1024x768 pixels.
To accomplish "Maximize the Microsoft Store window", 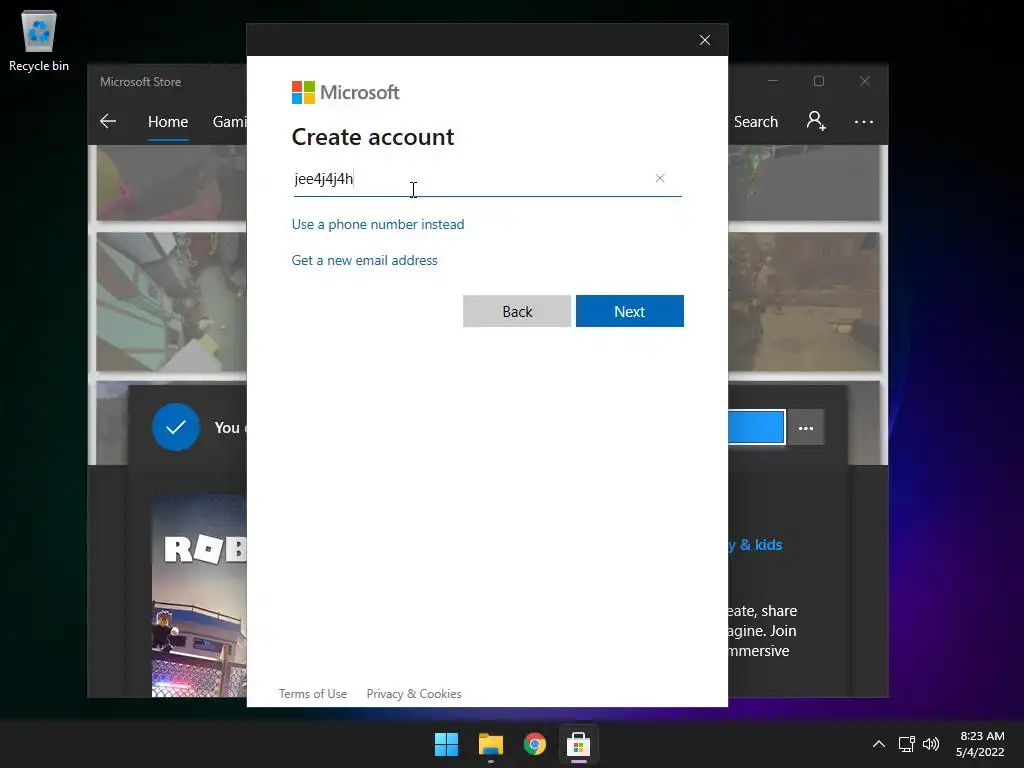I will pos(819,81).
